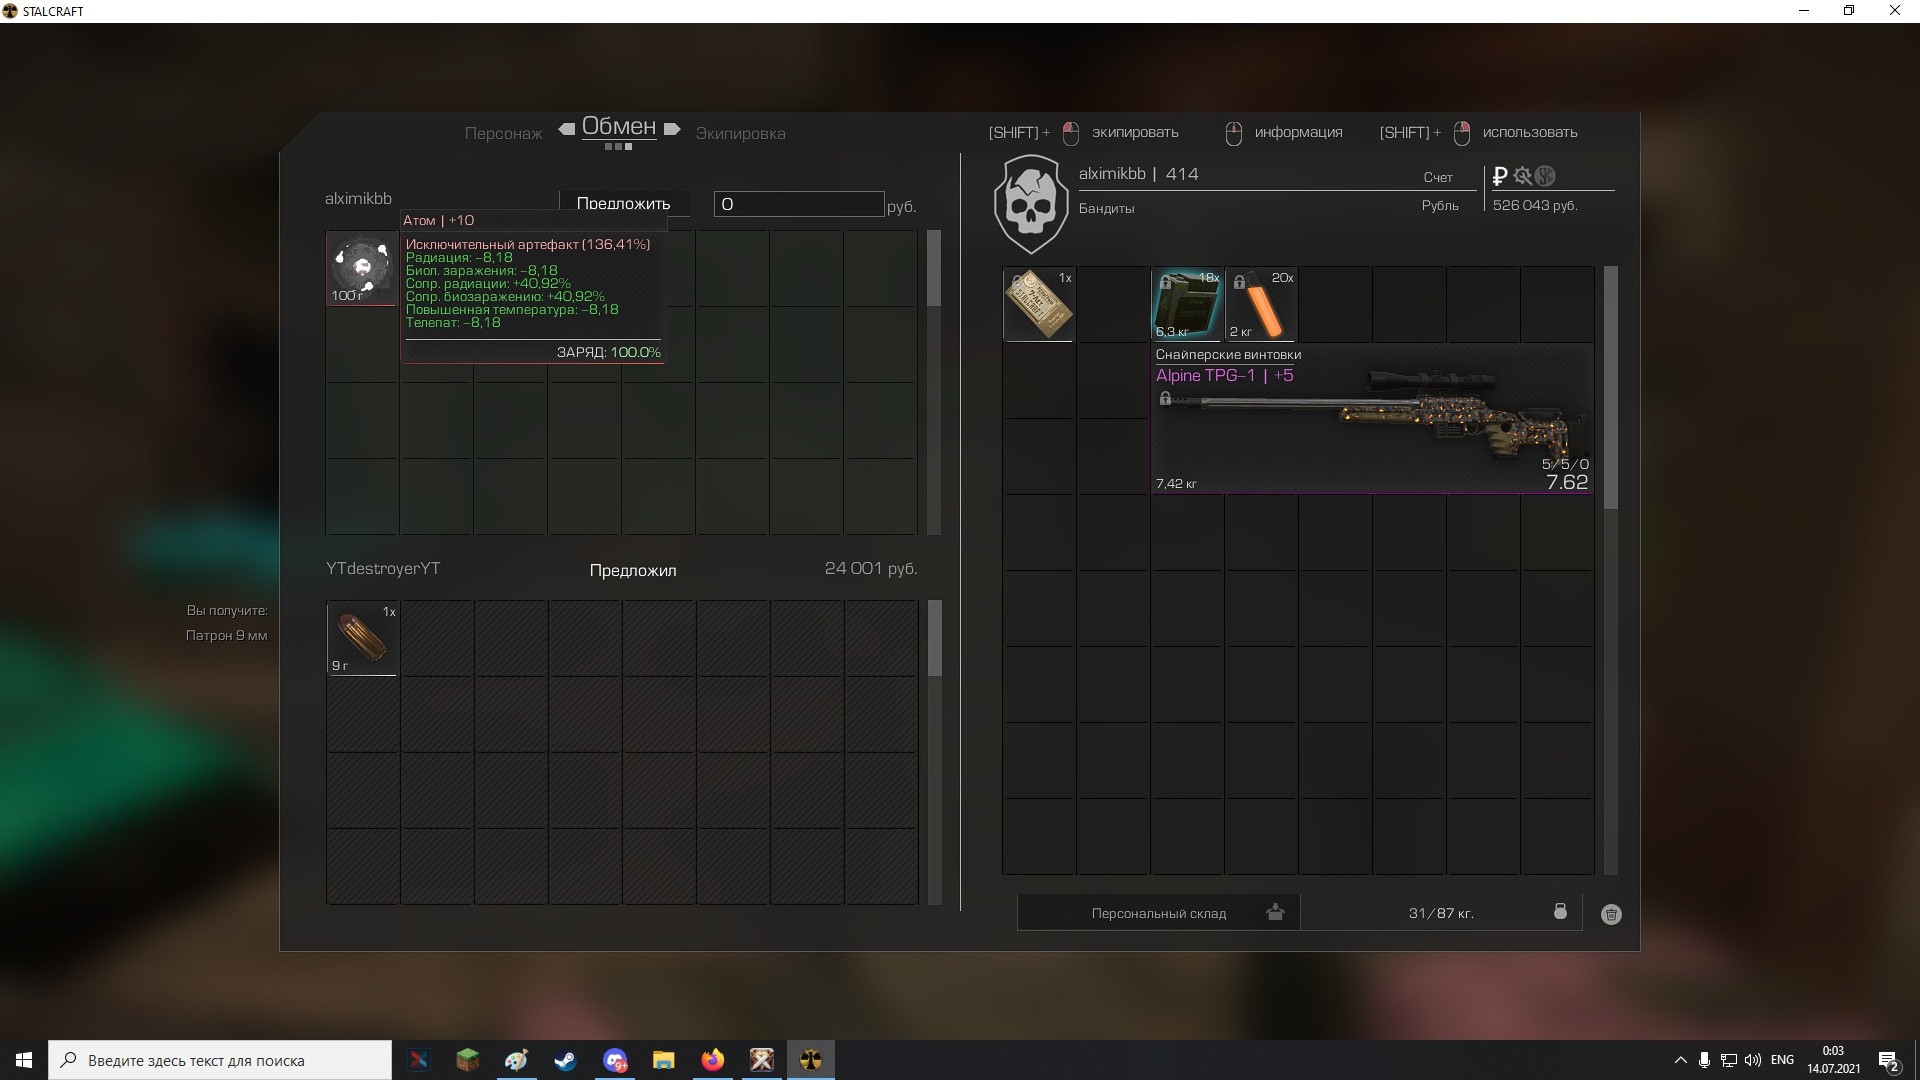Switch to left tab via arrow
The height and width of the screenshot is (1080, 1920).
pyautogui.click(x=567, y=129)
